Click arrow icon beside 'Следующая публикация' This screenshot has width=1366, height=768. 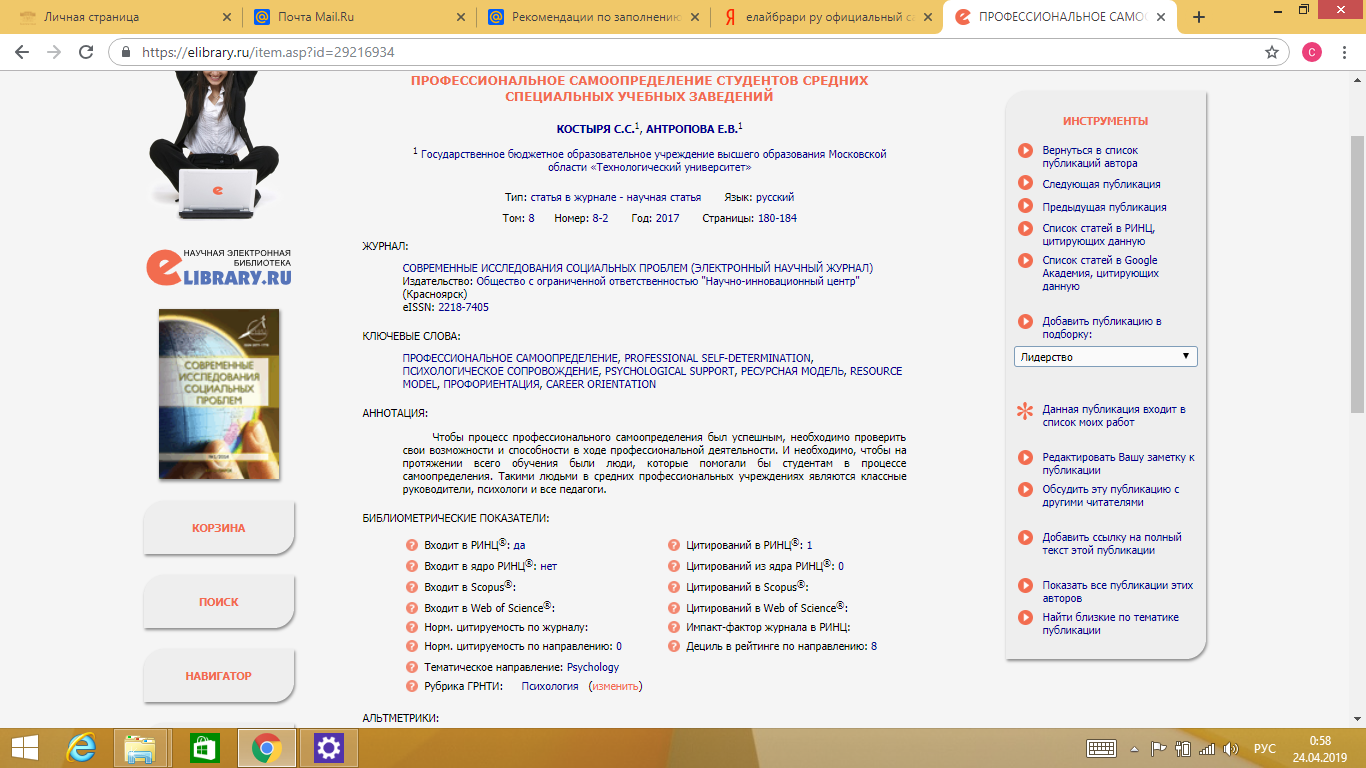(1025, 183)
